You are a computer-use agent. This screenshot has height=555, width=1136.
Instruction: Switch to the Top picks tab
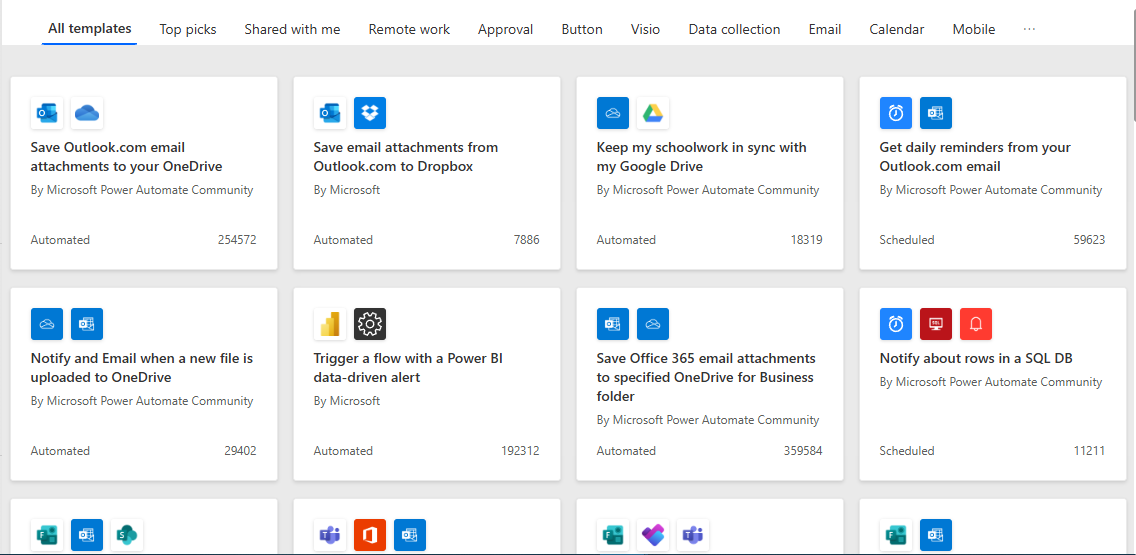pyautogui.click(x=188, y=30)
